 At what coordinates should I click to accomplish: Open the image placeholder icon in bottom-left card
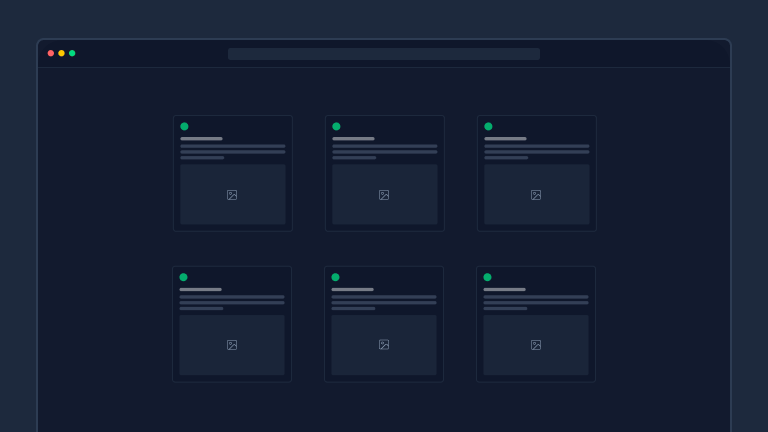click(232, 345)
